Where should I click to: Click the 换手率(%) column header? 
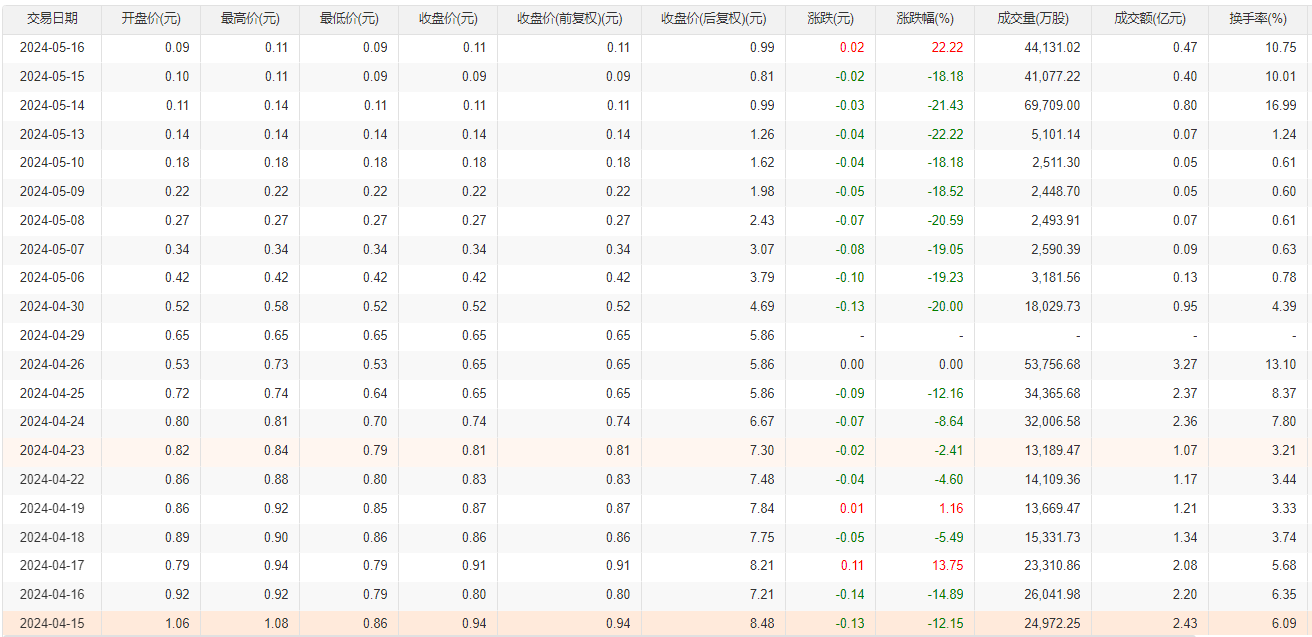tap(1258, 19)
